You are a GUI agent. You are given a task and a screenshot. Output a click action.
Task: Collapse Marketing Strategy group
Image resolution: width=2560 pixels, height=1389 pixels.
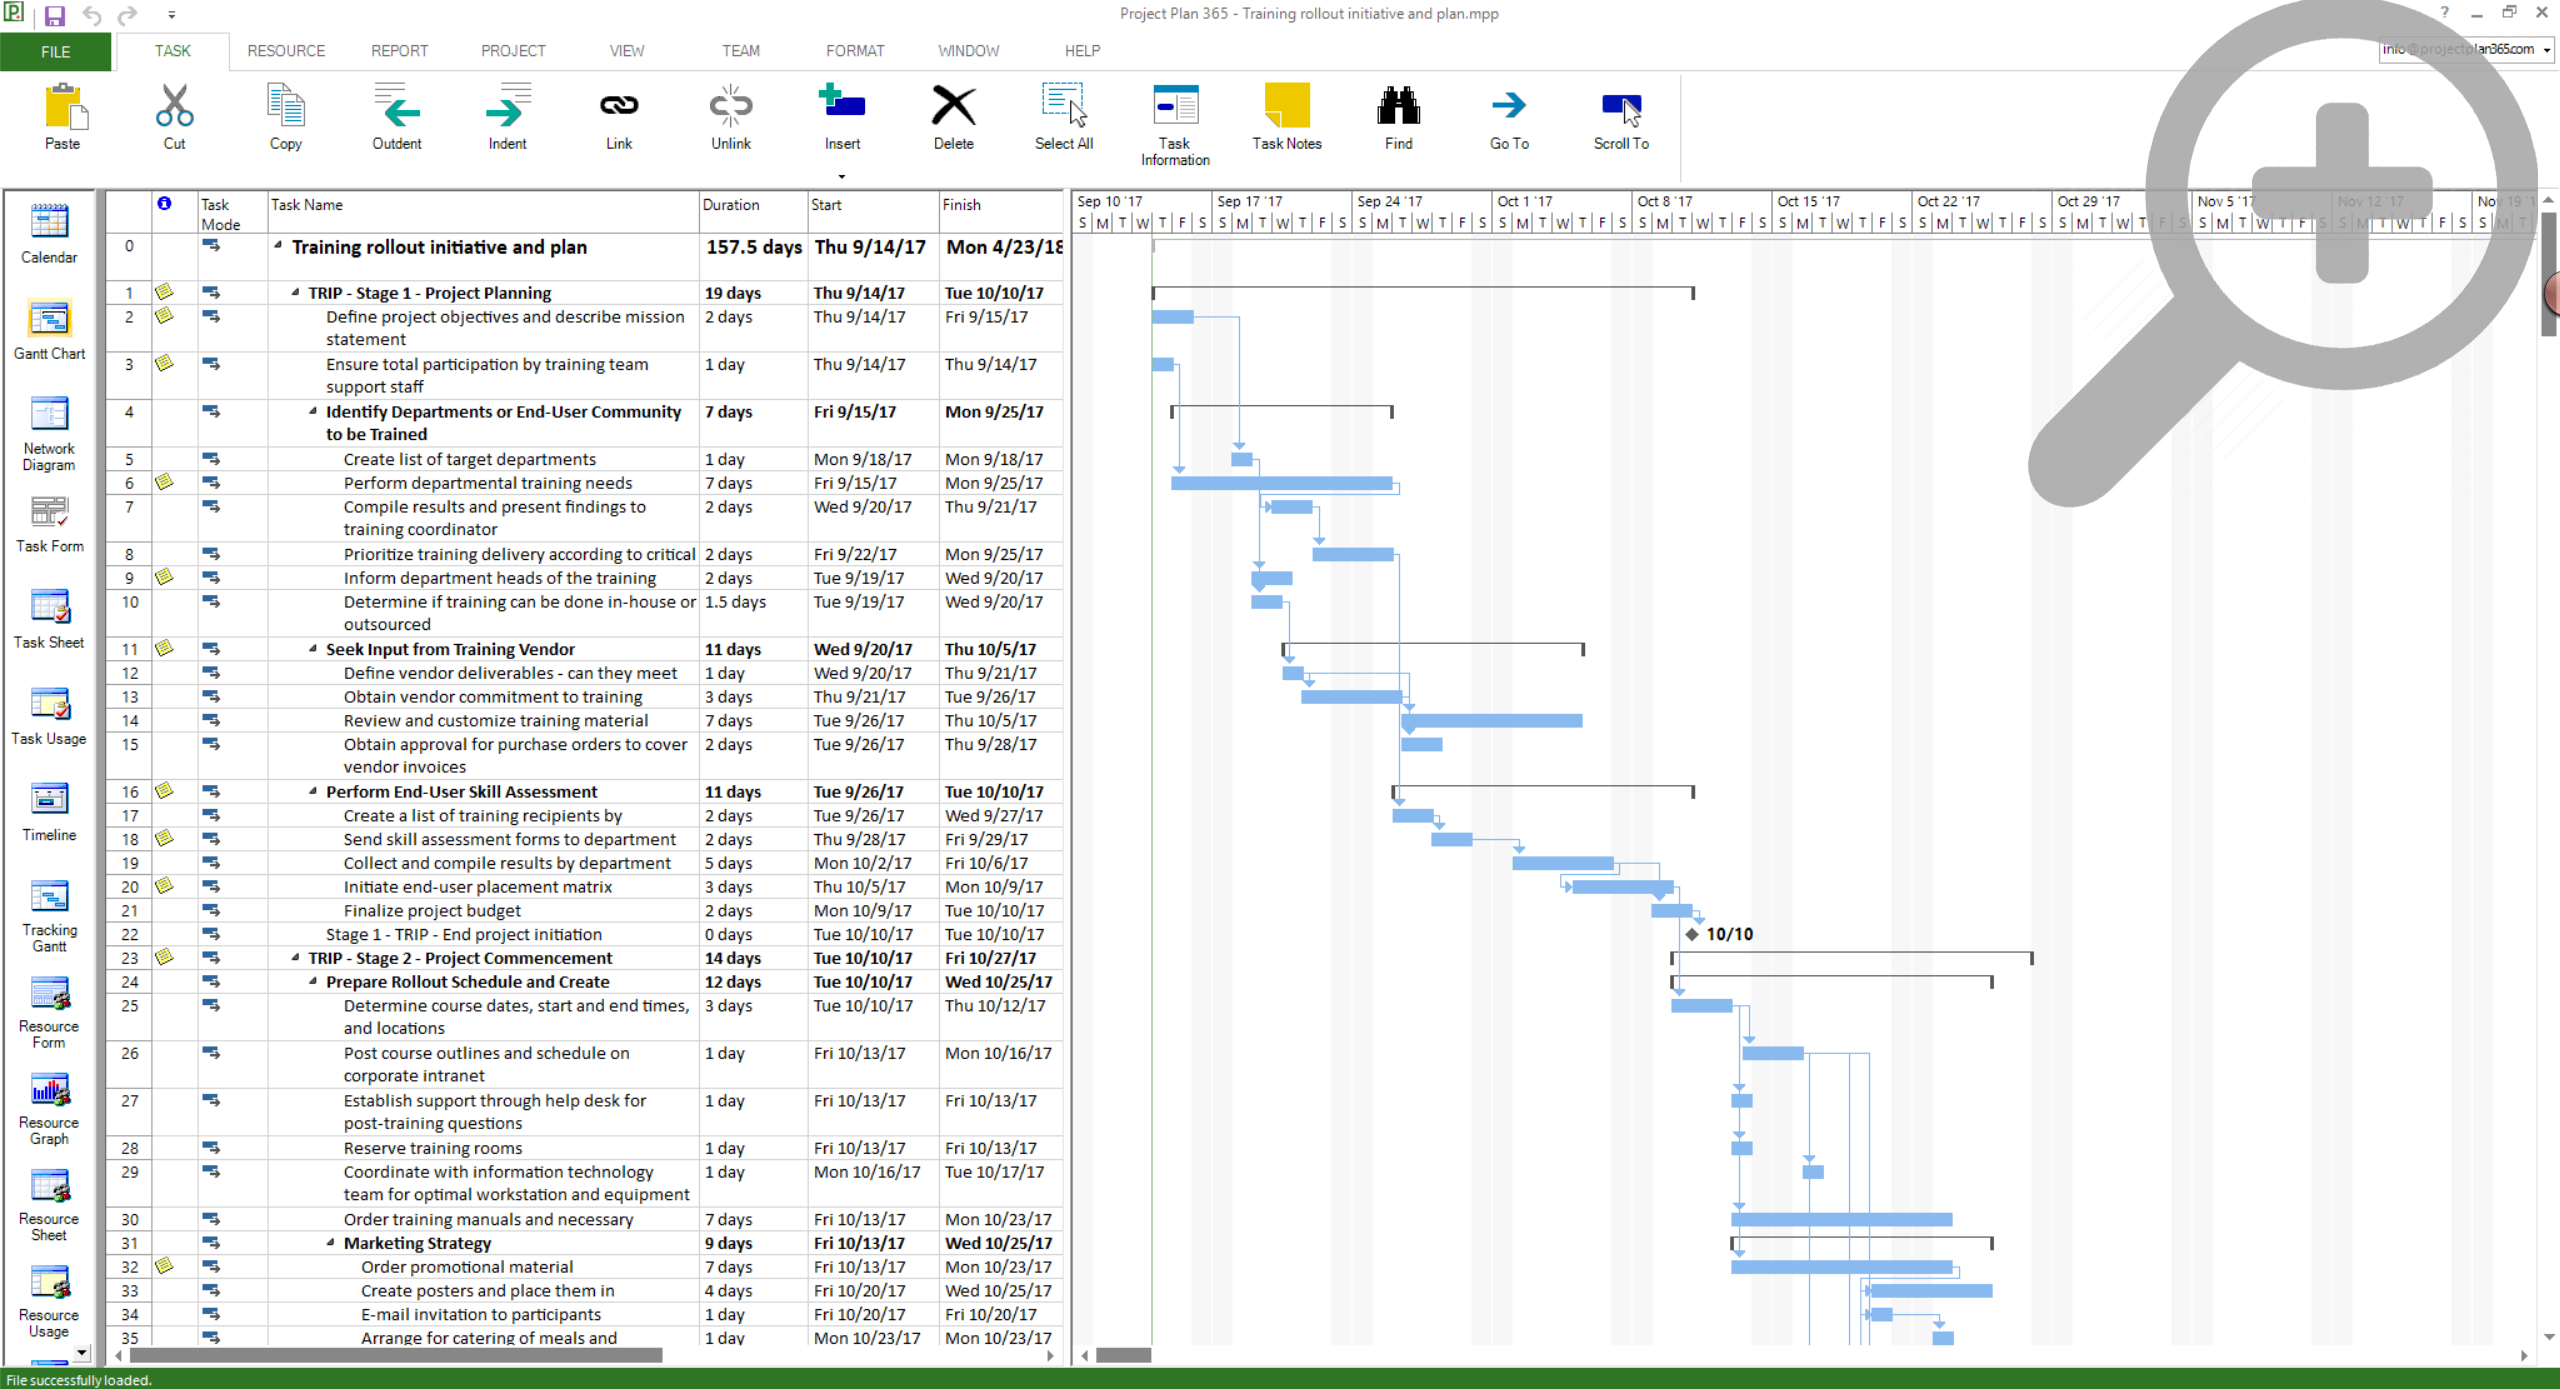(331, 1243)
